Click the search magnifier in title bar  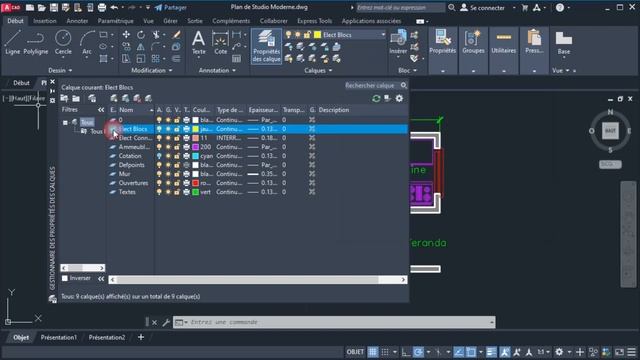pyautogui.click(x=451, y=7)
